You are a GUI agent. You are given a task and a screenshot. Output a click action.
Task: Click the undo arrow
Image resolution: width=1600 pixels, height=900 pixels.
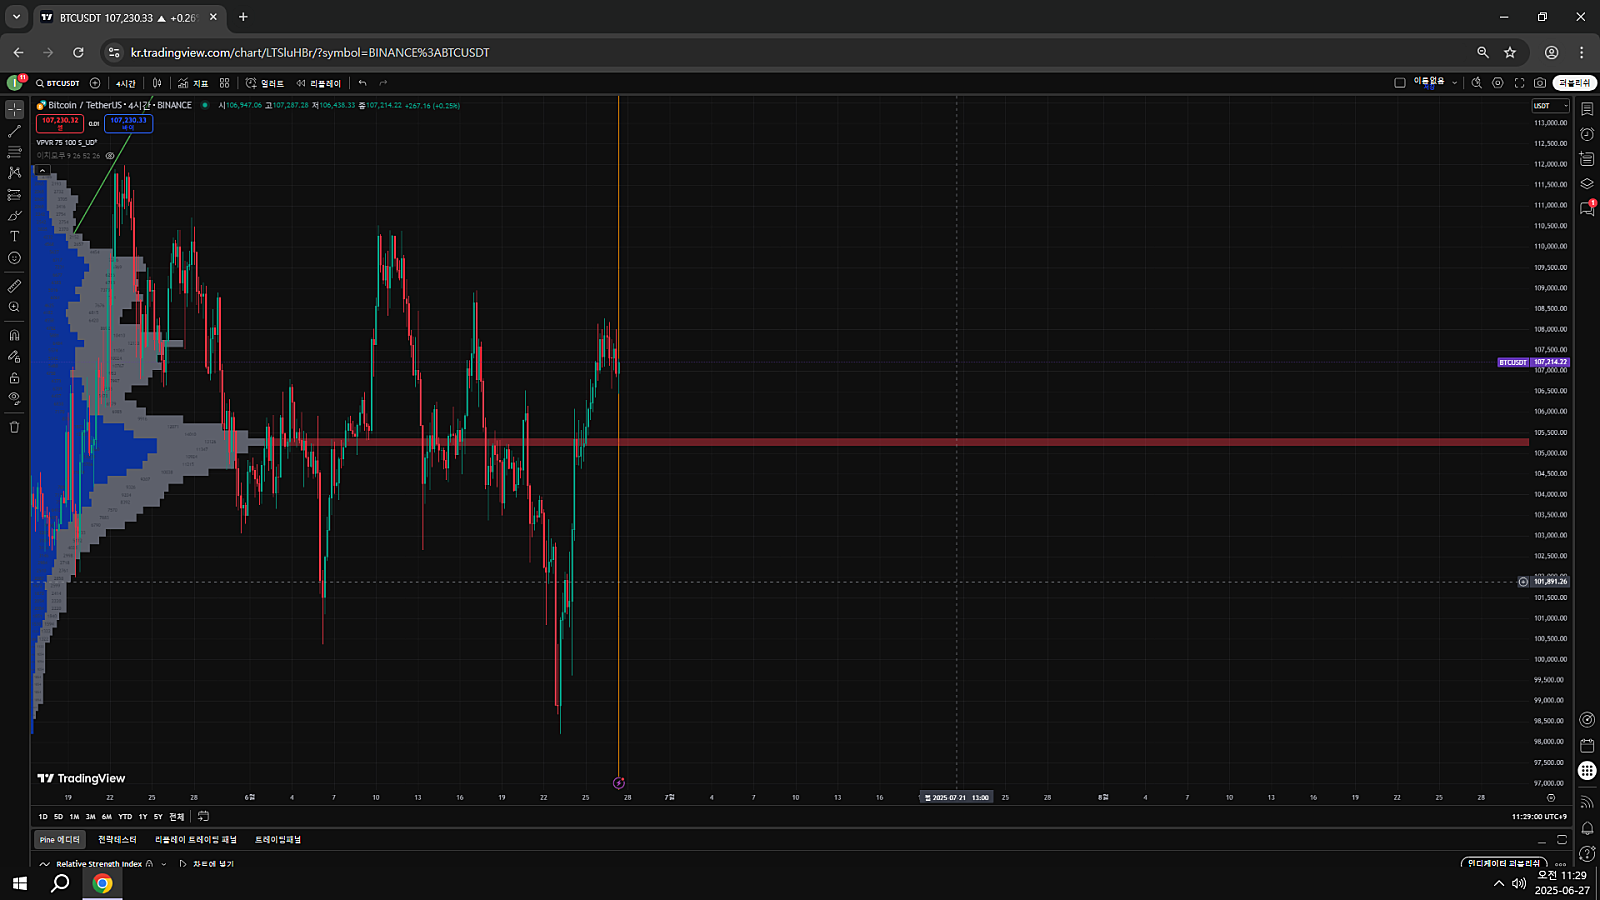click(362, 83)
